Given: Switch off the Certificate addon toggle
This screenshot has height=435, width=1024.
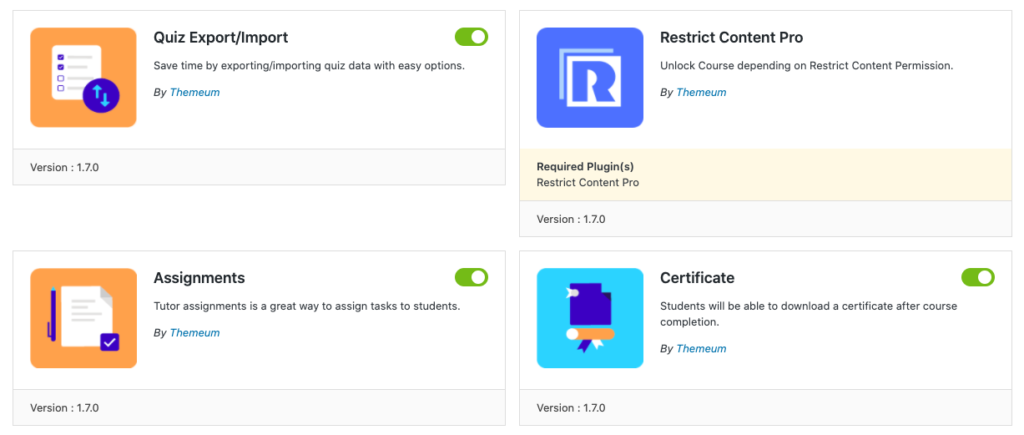Looking at the screenshot, I should (978, 278).
